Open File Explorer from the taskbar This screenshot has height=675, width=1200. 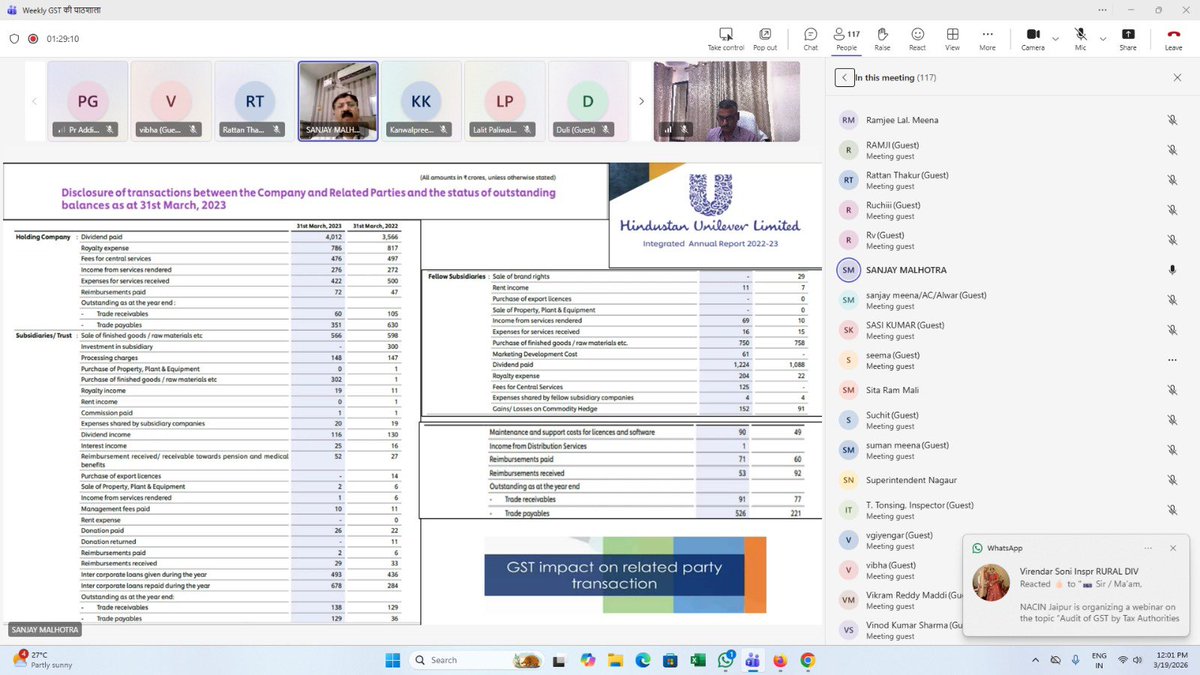(615, 660)
